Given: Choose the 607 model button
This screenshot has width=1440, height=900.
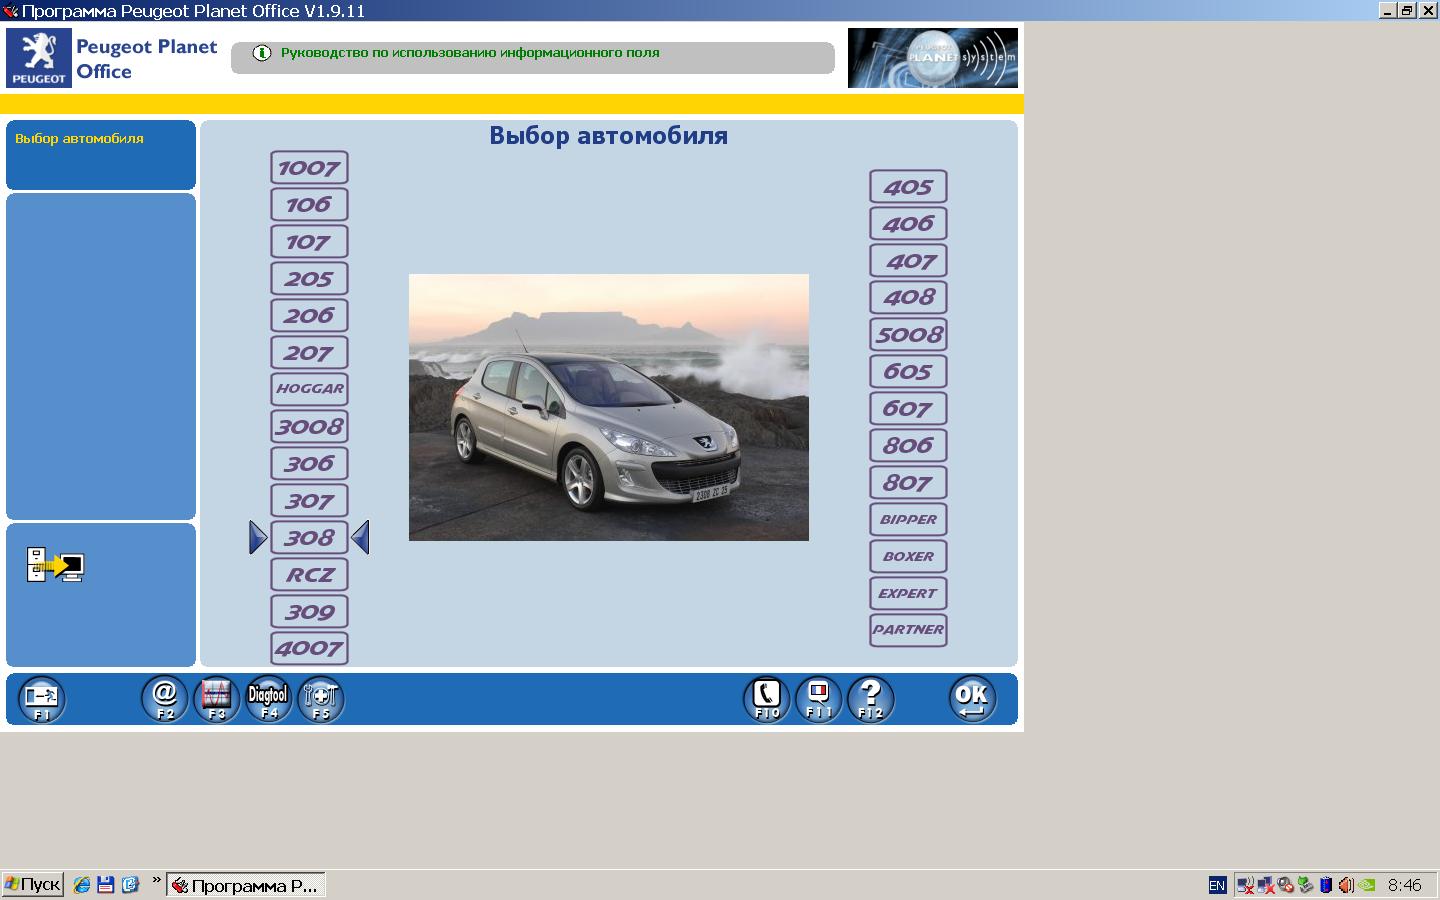Looking at the screenshot, I should (908, 409).
